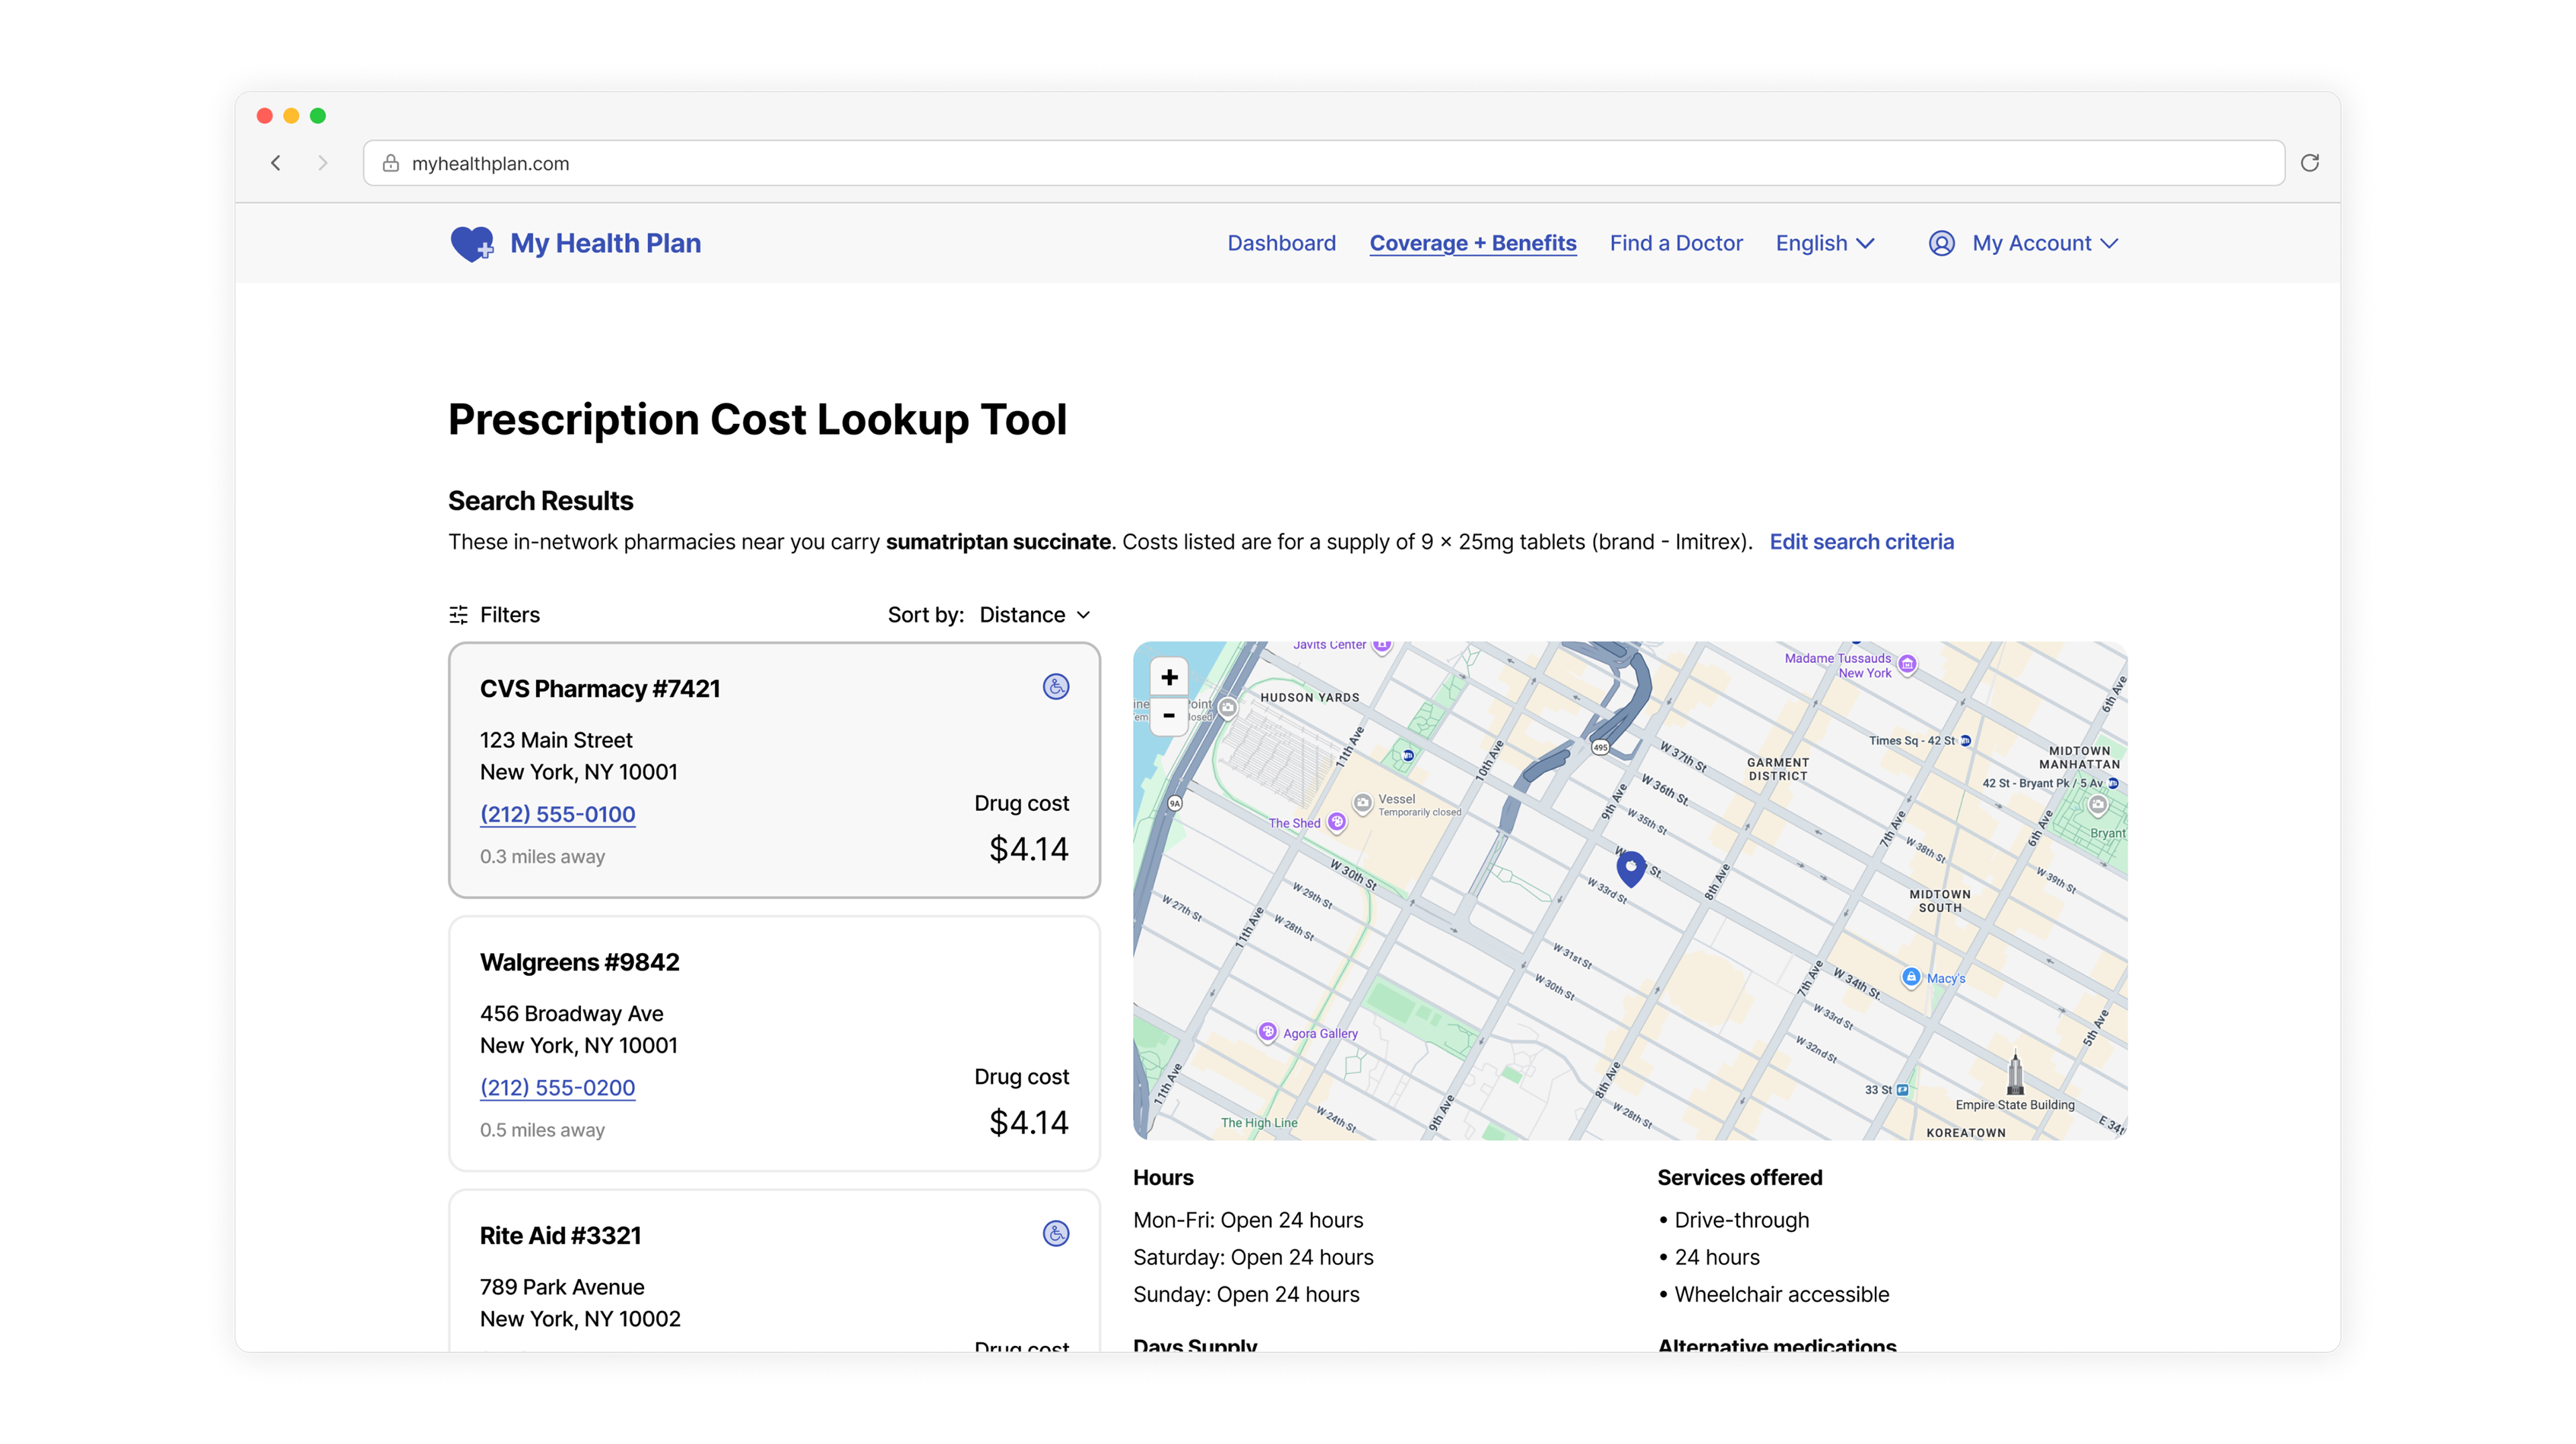Viewport: 2576px width, 1444px height.
Task: Click the blue pharmacy location pin on map
Action: [x=1630, y=867]
